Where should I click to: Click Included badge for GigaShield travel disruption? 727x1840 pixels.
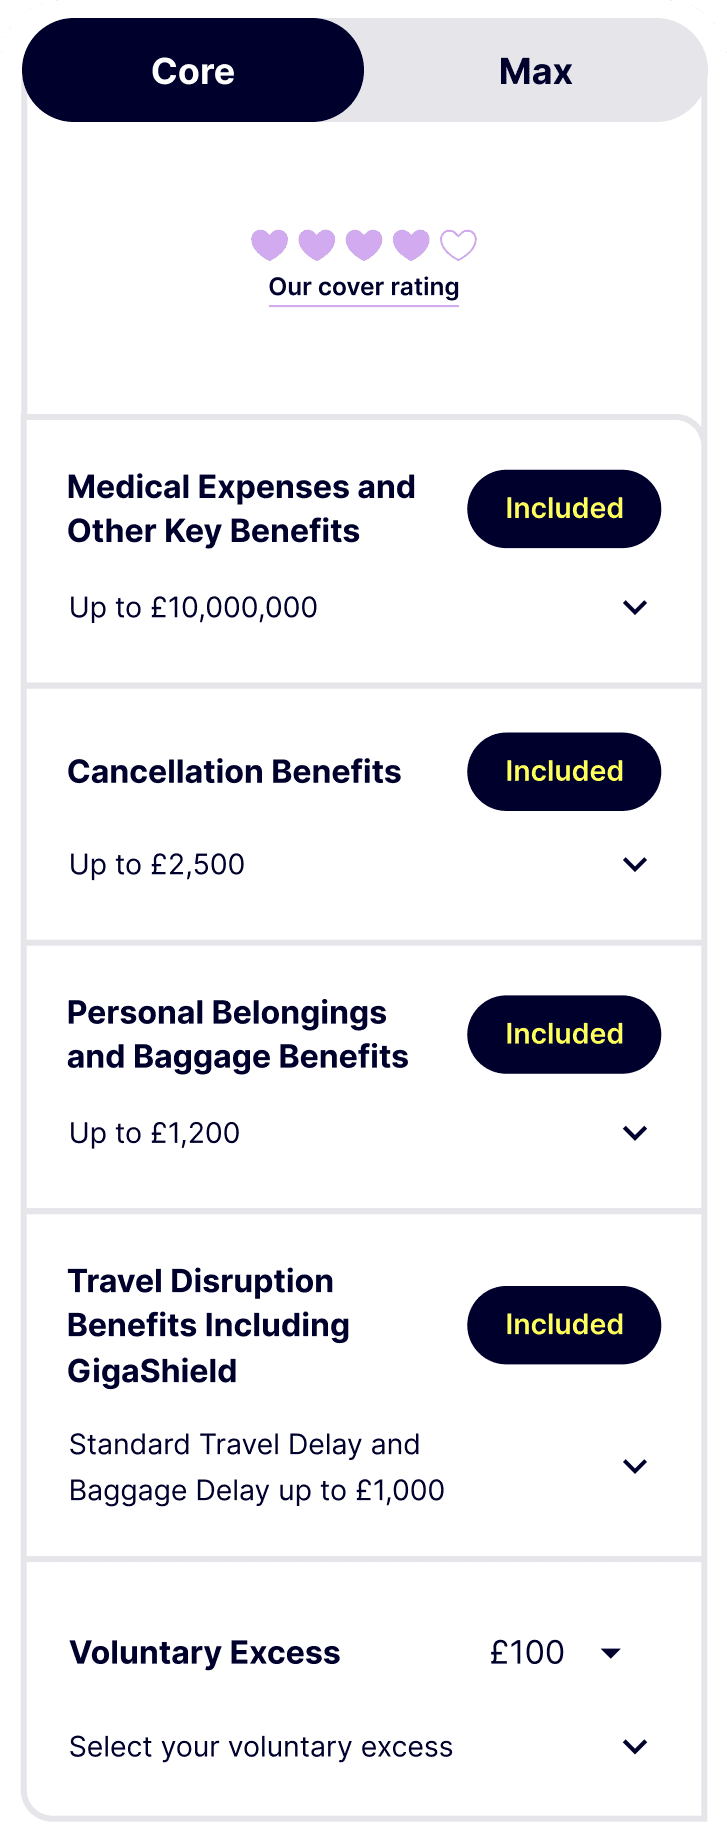tap(563, 1325)
